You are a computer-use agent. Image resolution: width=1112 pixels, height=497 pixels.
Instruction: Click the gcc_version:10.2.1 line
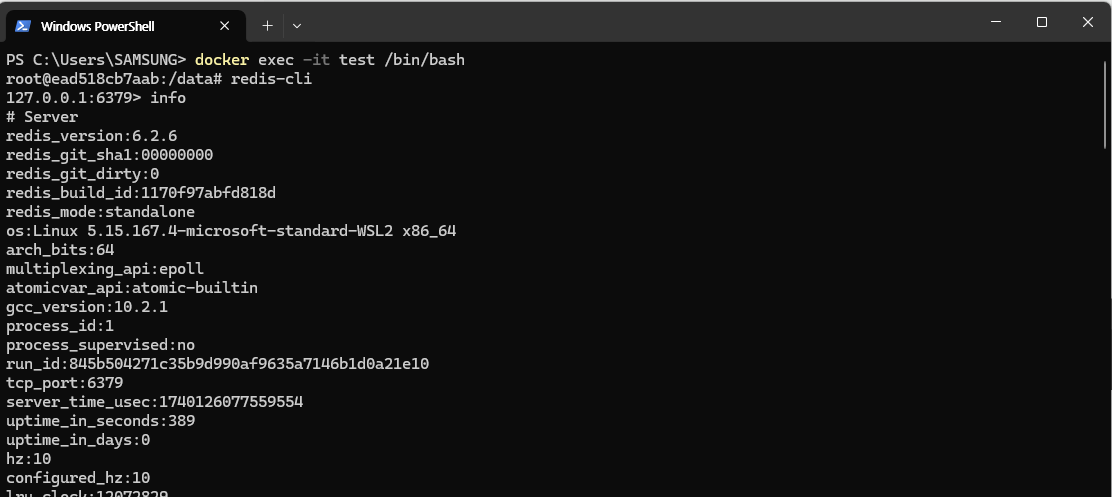[87, 307]
